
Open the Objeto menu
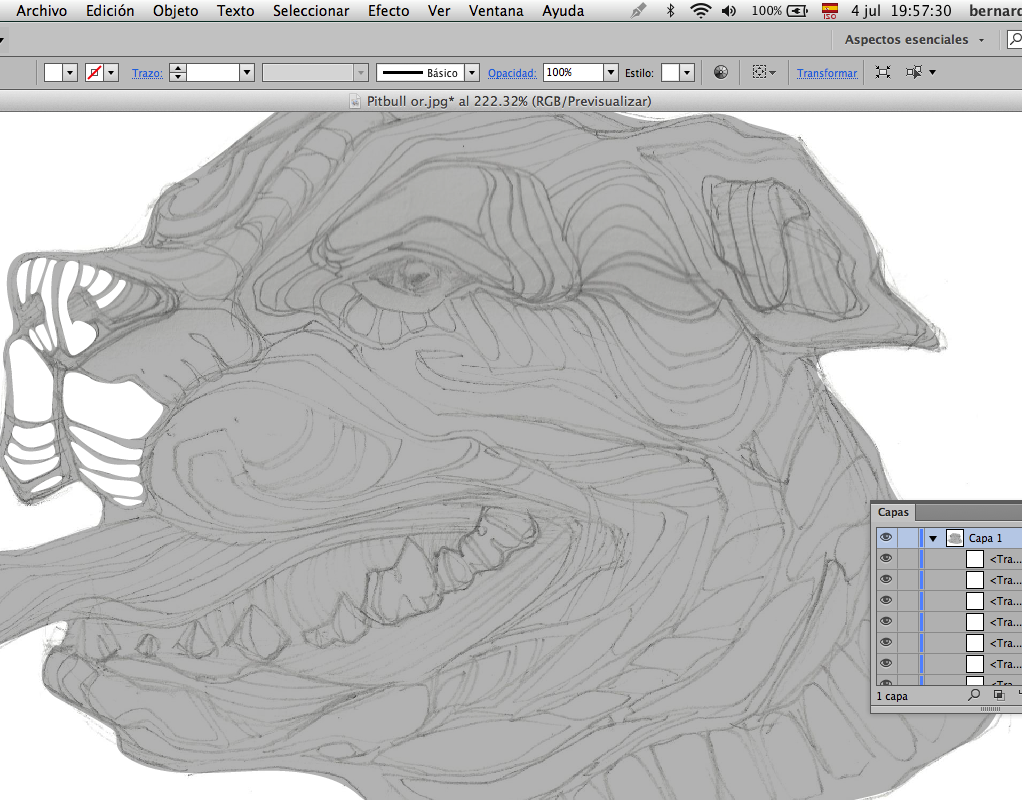point(175,11)
